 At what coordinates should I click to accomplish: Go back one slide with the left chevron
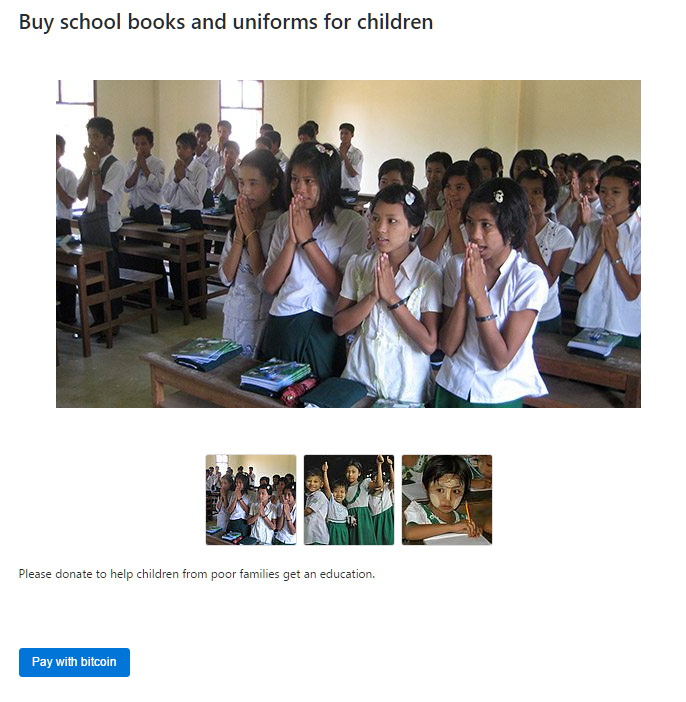tap(66, 244)
